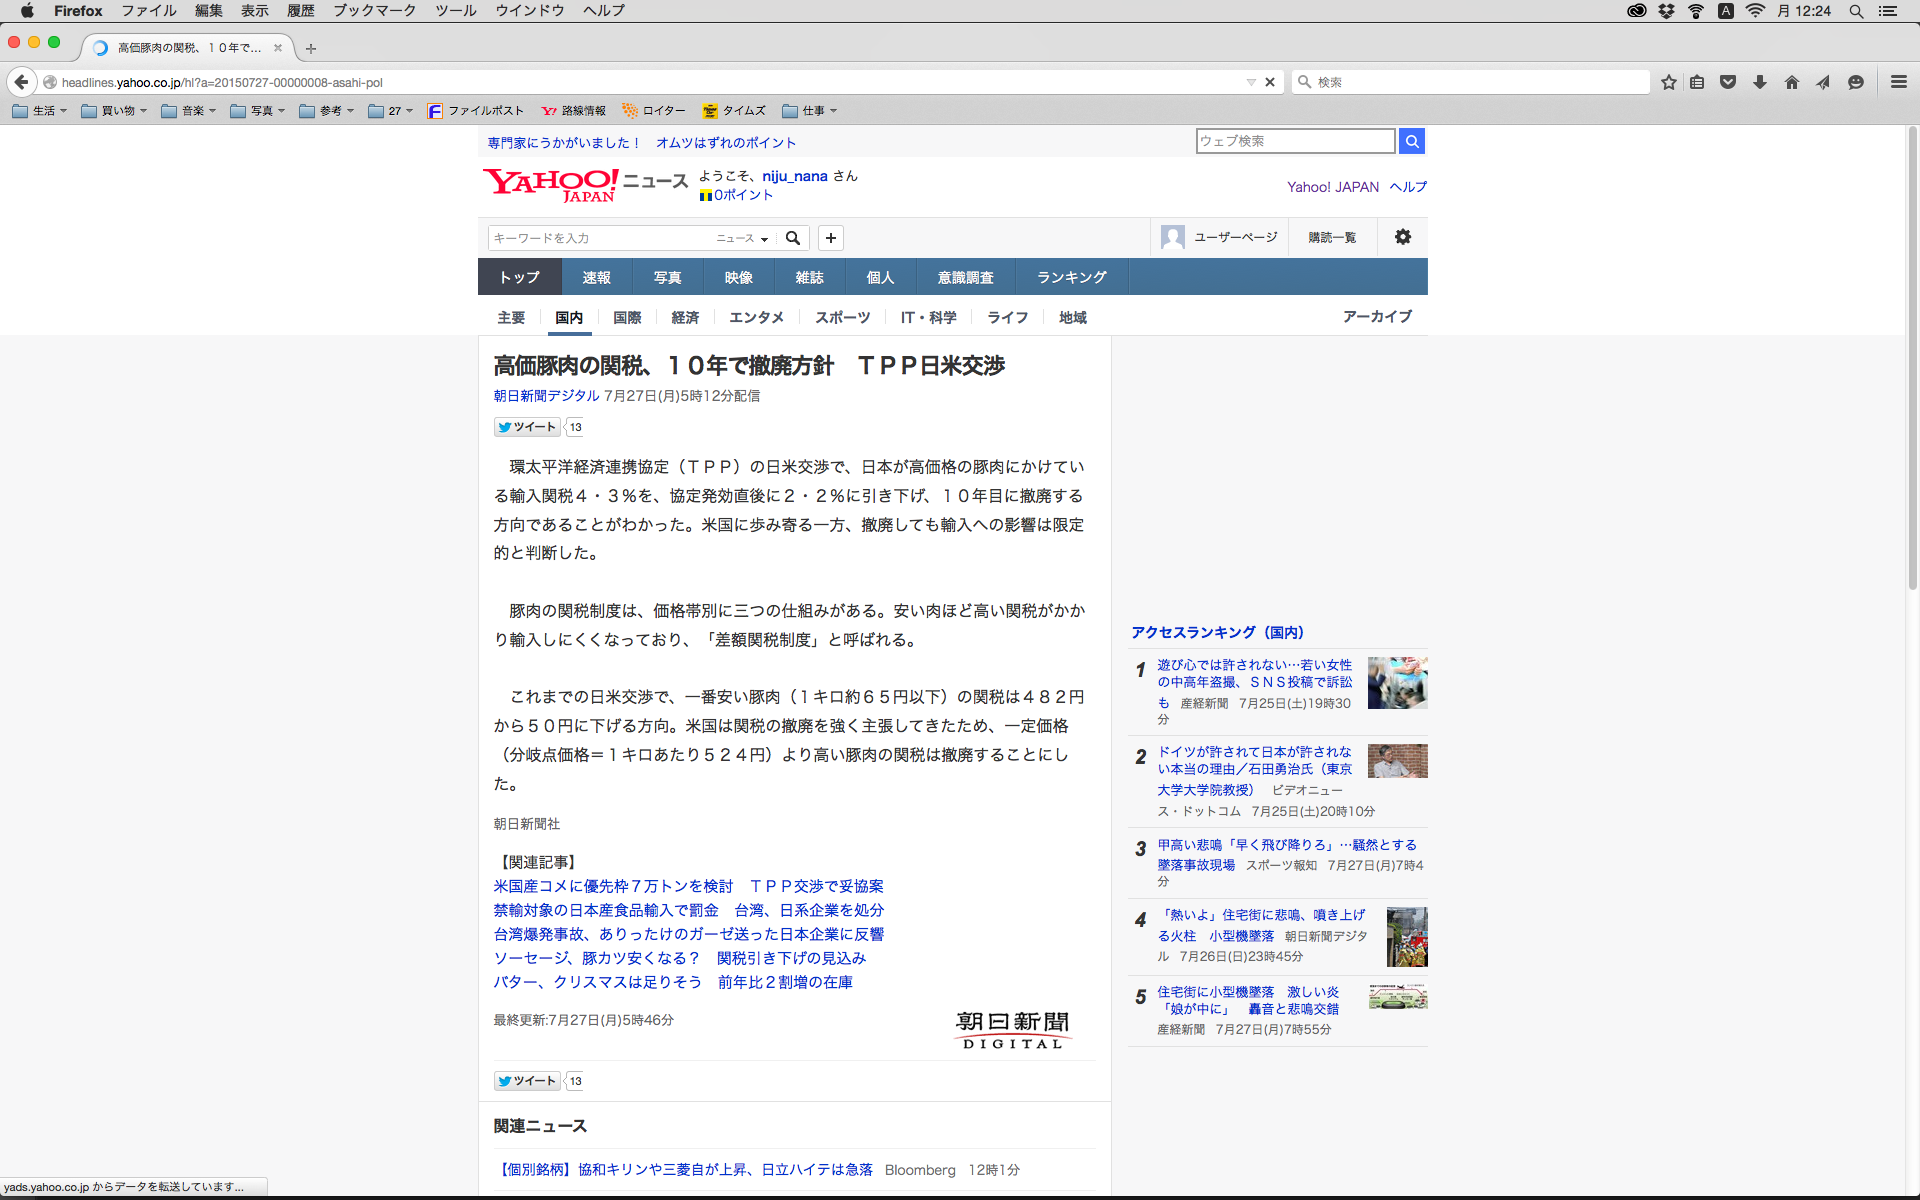Click the plus button beside keyword search
The image size is (1920, 1200).
click(x=831, y=238)
